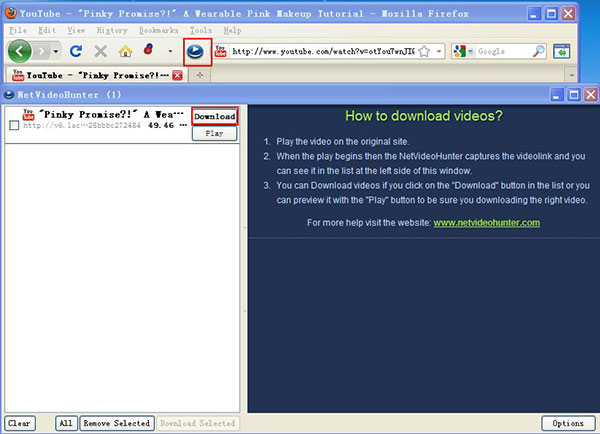Click the green arrow window icon on toolbar
Viewport: 600px width, 434px height.
coord(561,51)
